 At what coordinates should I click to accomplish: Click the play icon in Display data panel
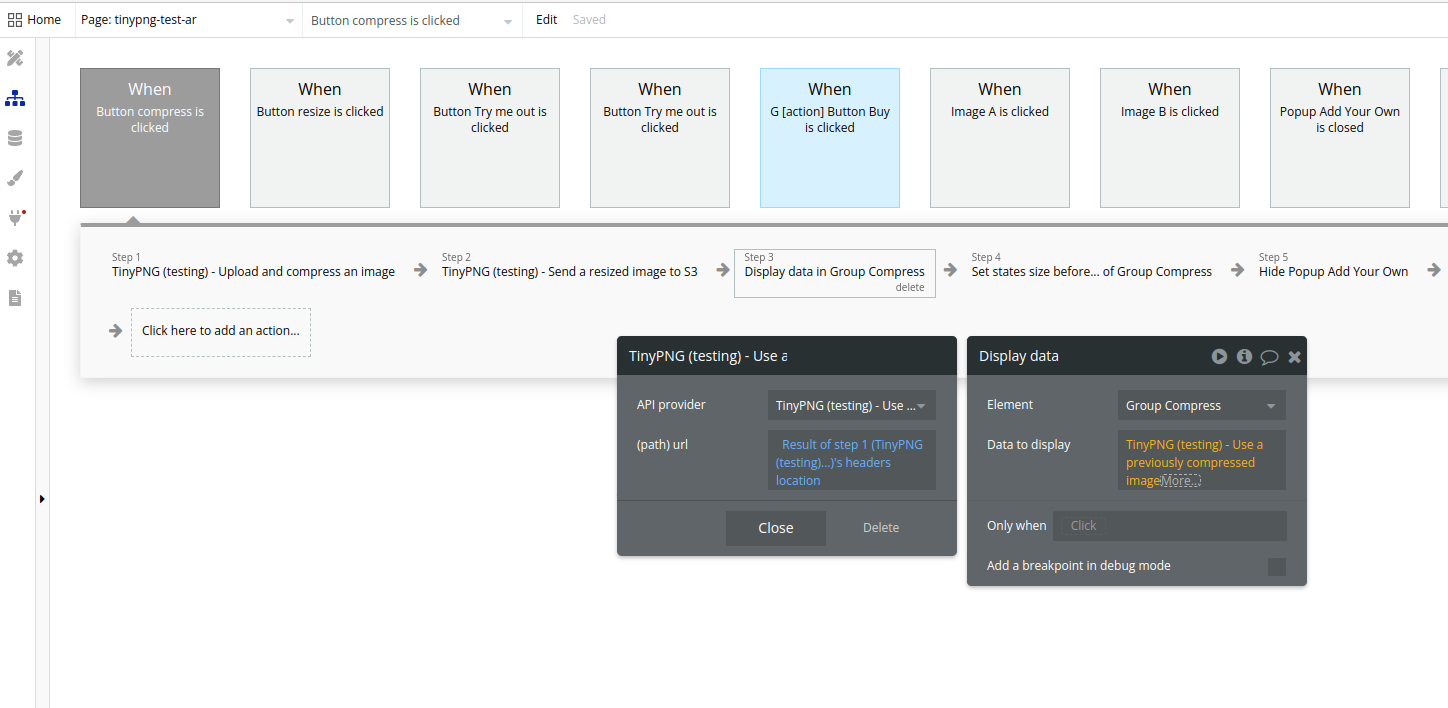[1219, 356]
